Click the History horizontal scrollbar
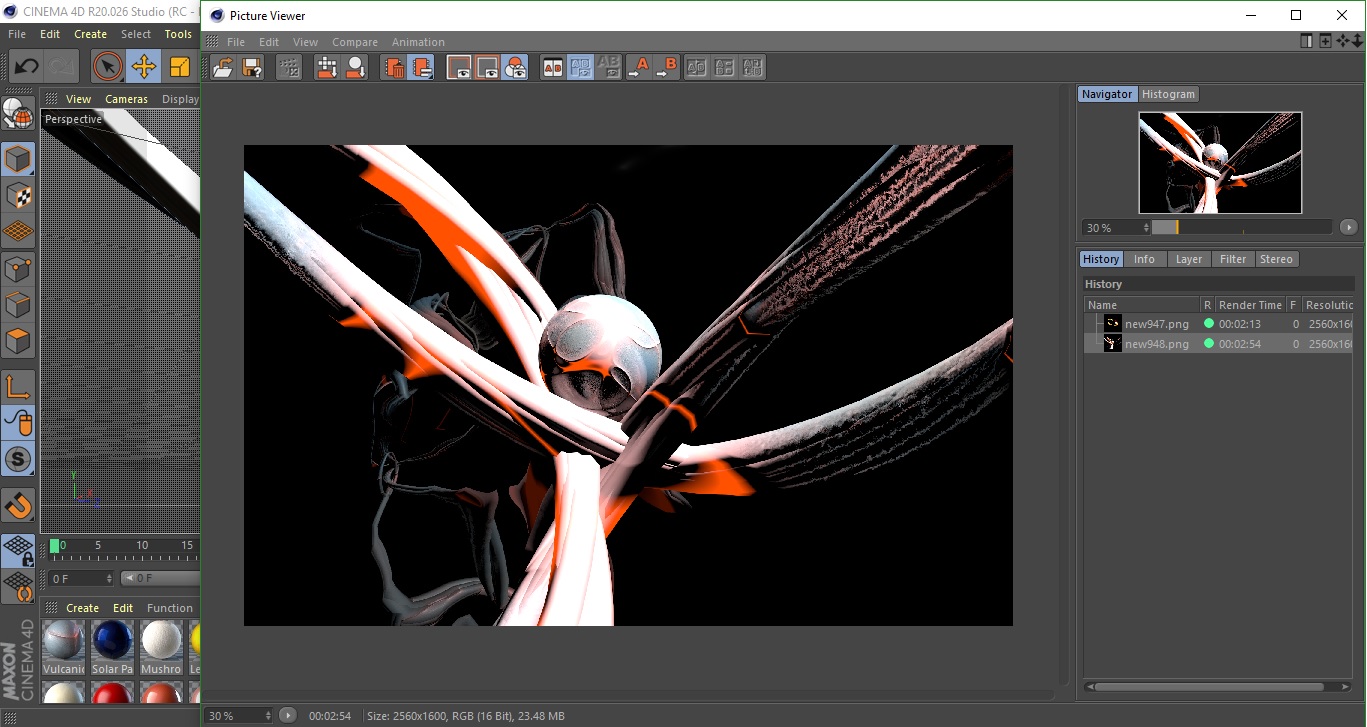Screen dimensions: 1367x727 coord(1210,687)
